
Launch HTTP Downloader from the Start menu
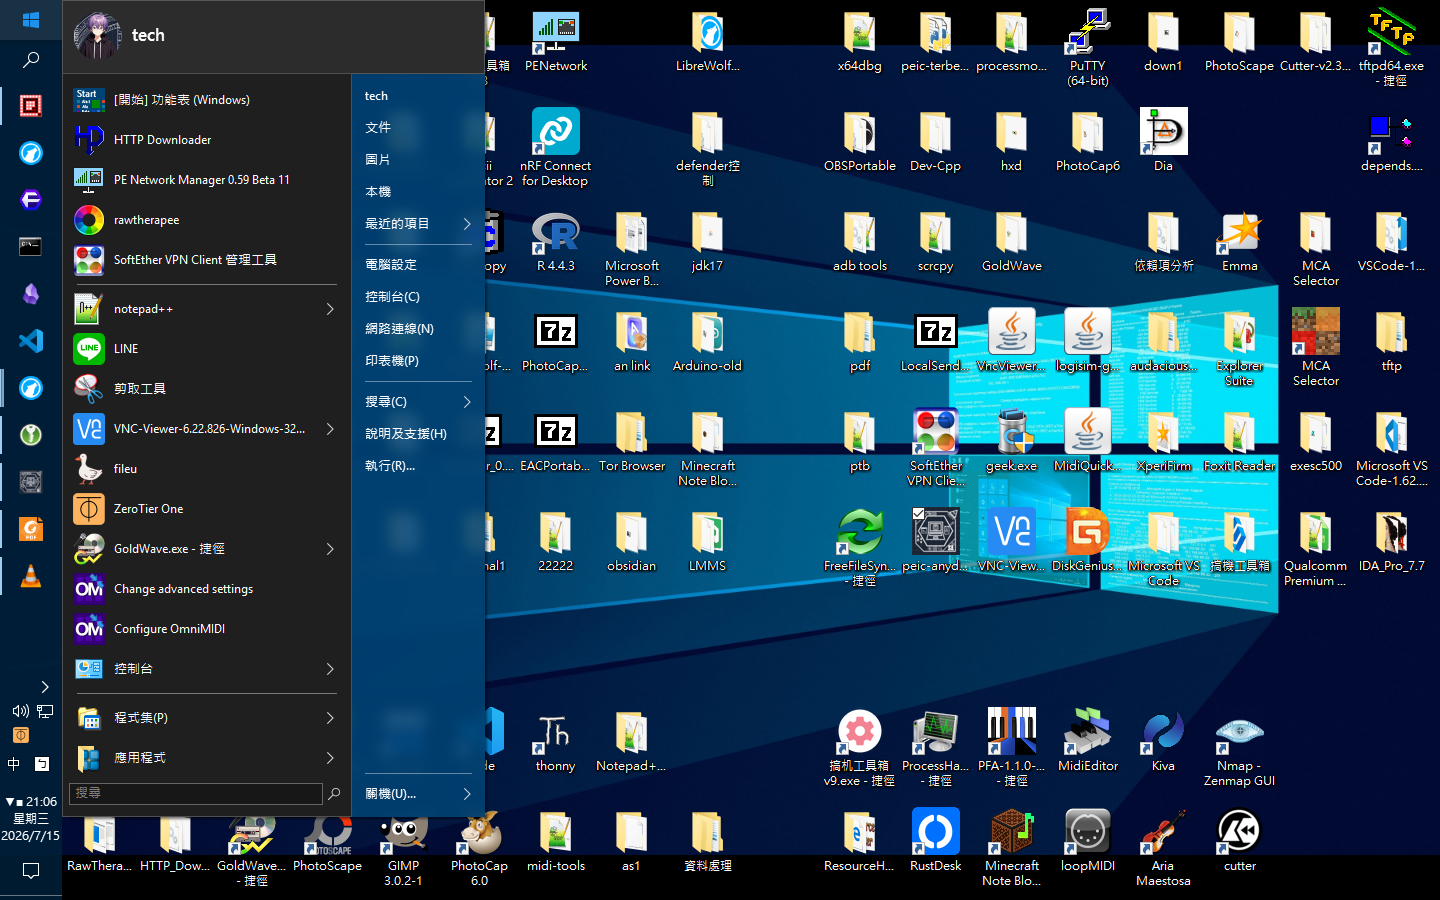206,140
